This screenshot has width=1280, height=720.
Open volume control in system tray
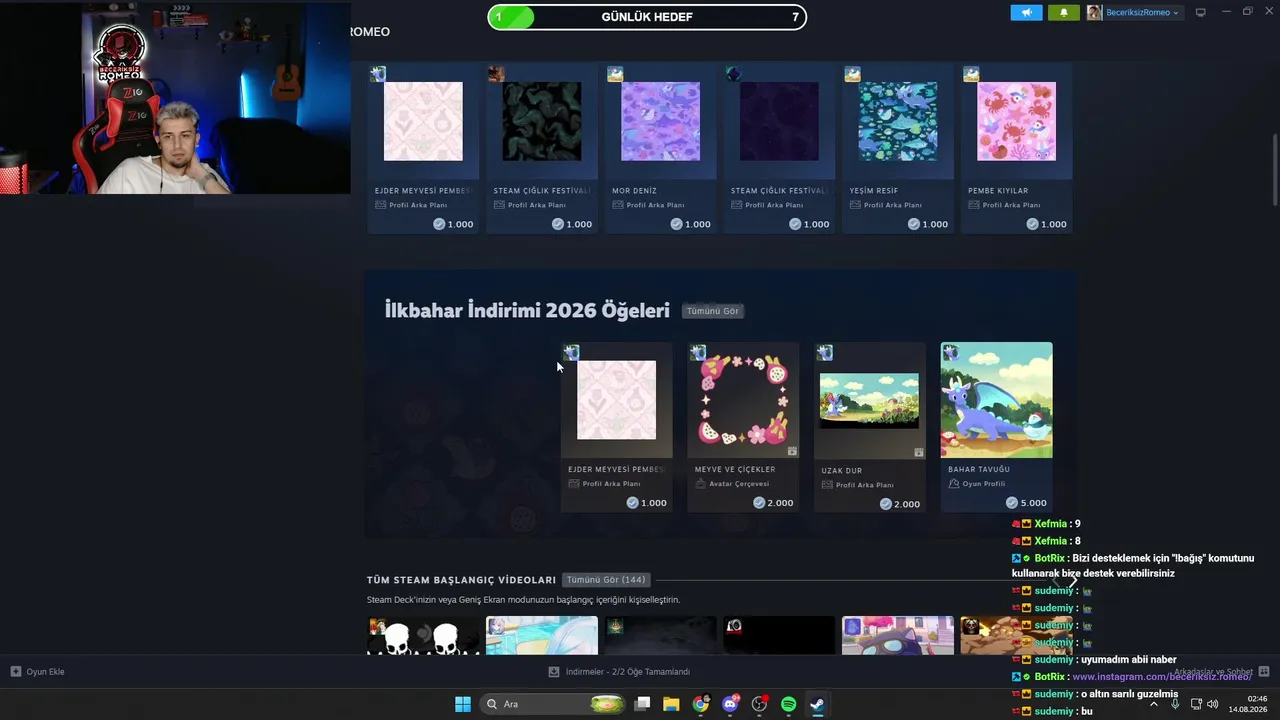pos(1213,704)
